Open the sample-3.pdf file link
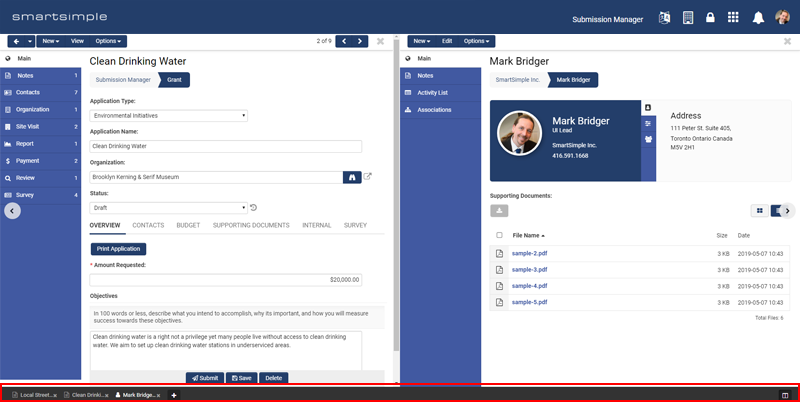 (x=529, y=270)
